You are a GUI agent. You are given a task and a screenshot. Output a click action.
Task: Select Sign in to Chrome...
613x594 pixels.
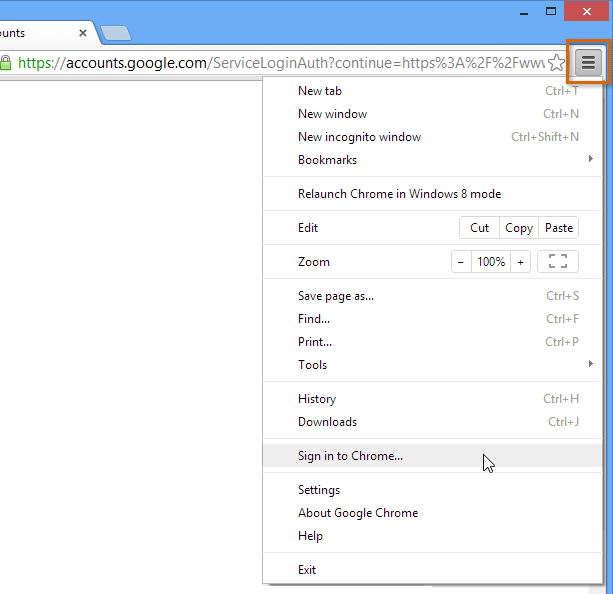432,456
